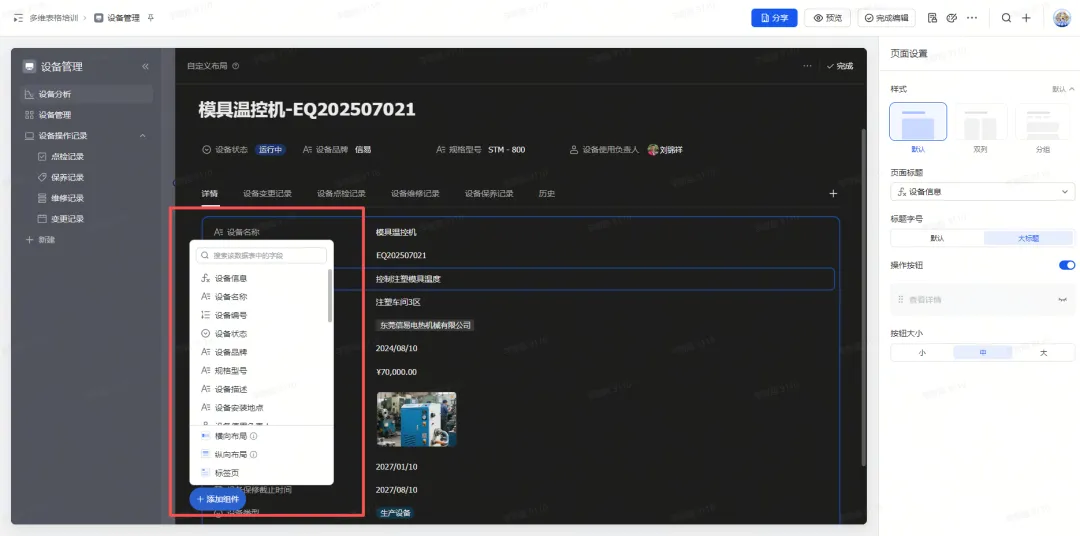Open the user avatar menu

[1061, 18]
